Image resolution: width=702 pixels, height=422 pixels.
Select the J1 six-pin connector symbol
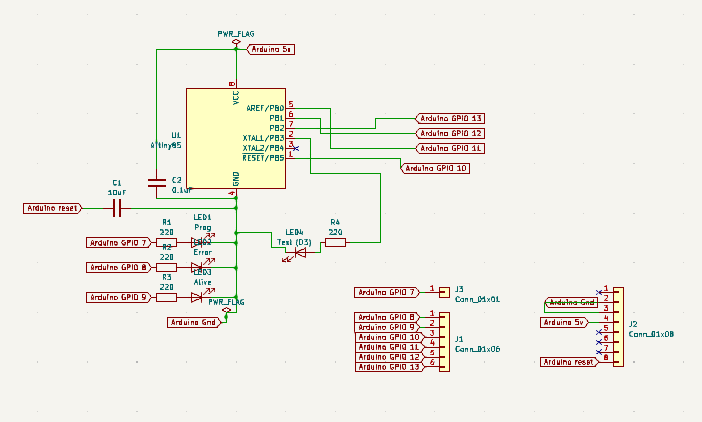[x=444, y=342]
